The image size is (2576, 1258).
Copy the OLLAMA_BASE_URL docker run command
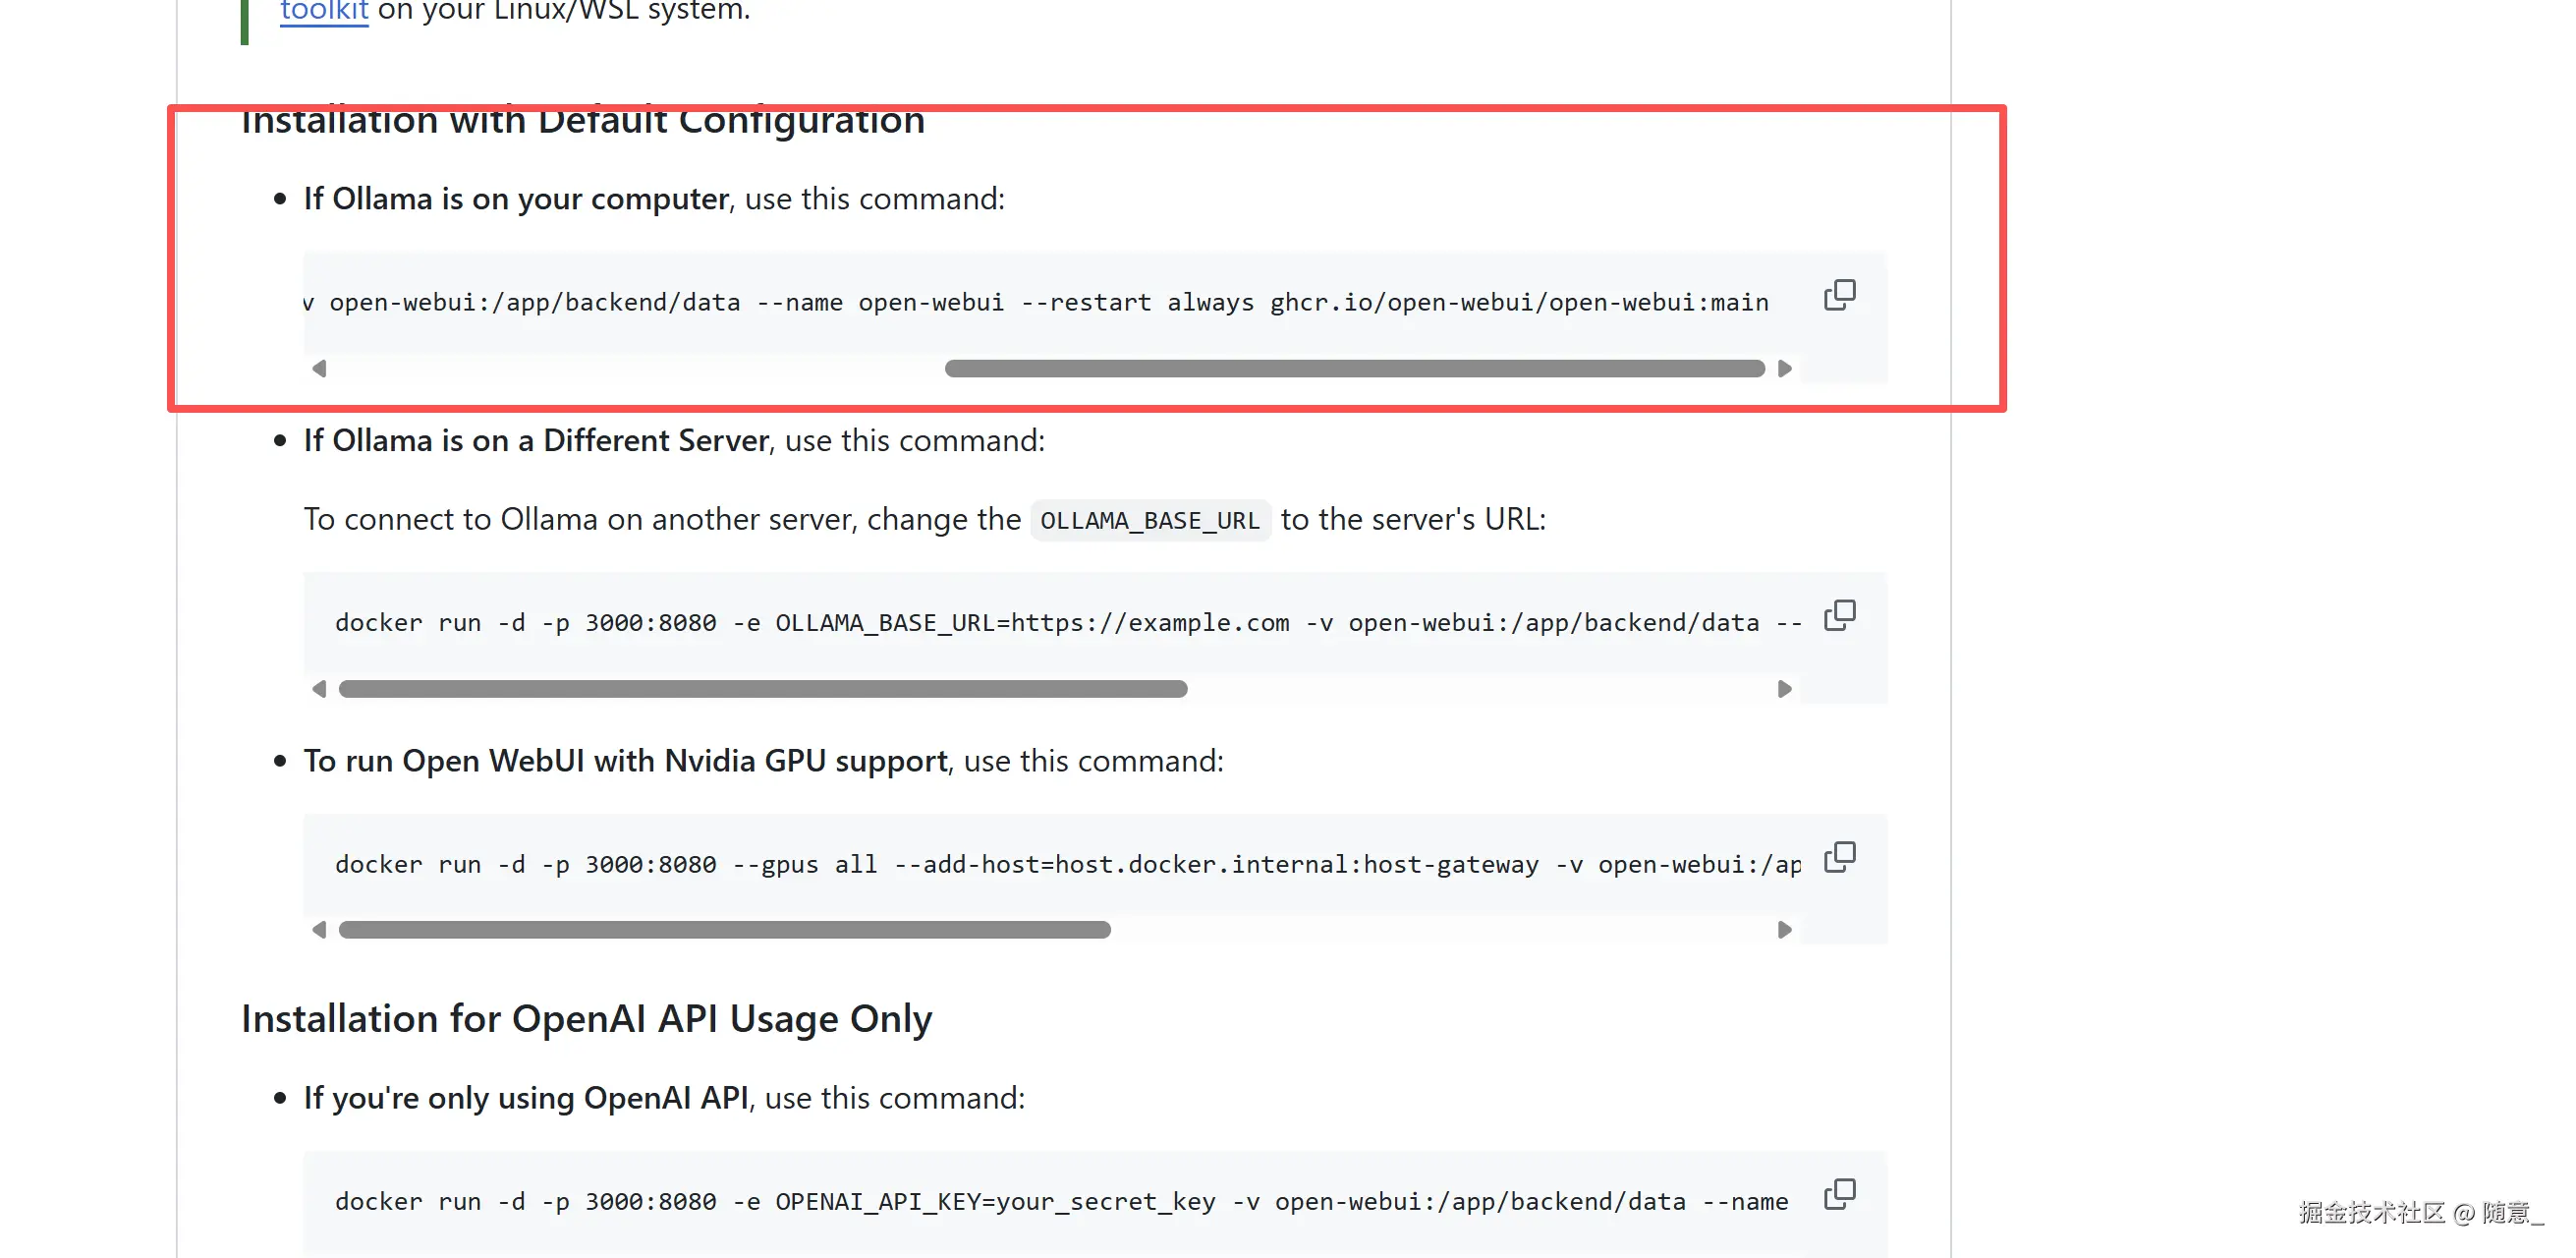[x=1839, y=616]
